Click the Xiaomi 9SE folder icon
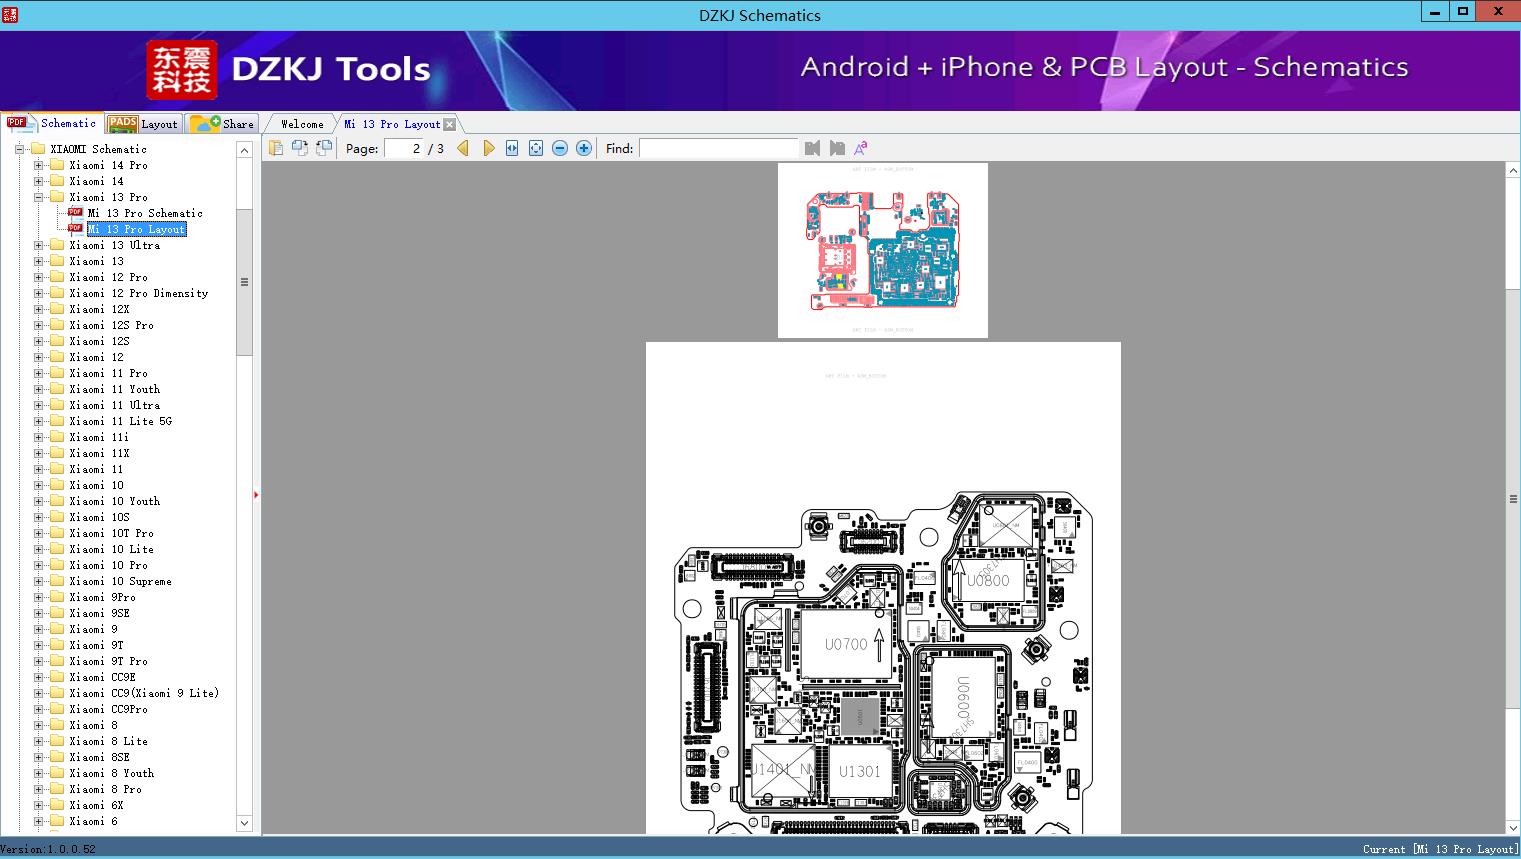This screenshot has height=859, width=1521. 57,613
